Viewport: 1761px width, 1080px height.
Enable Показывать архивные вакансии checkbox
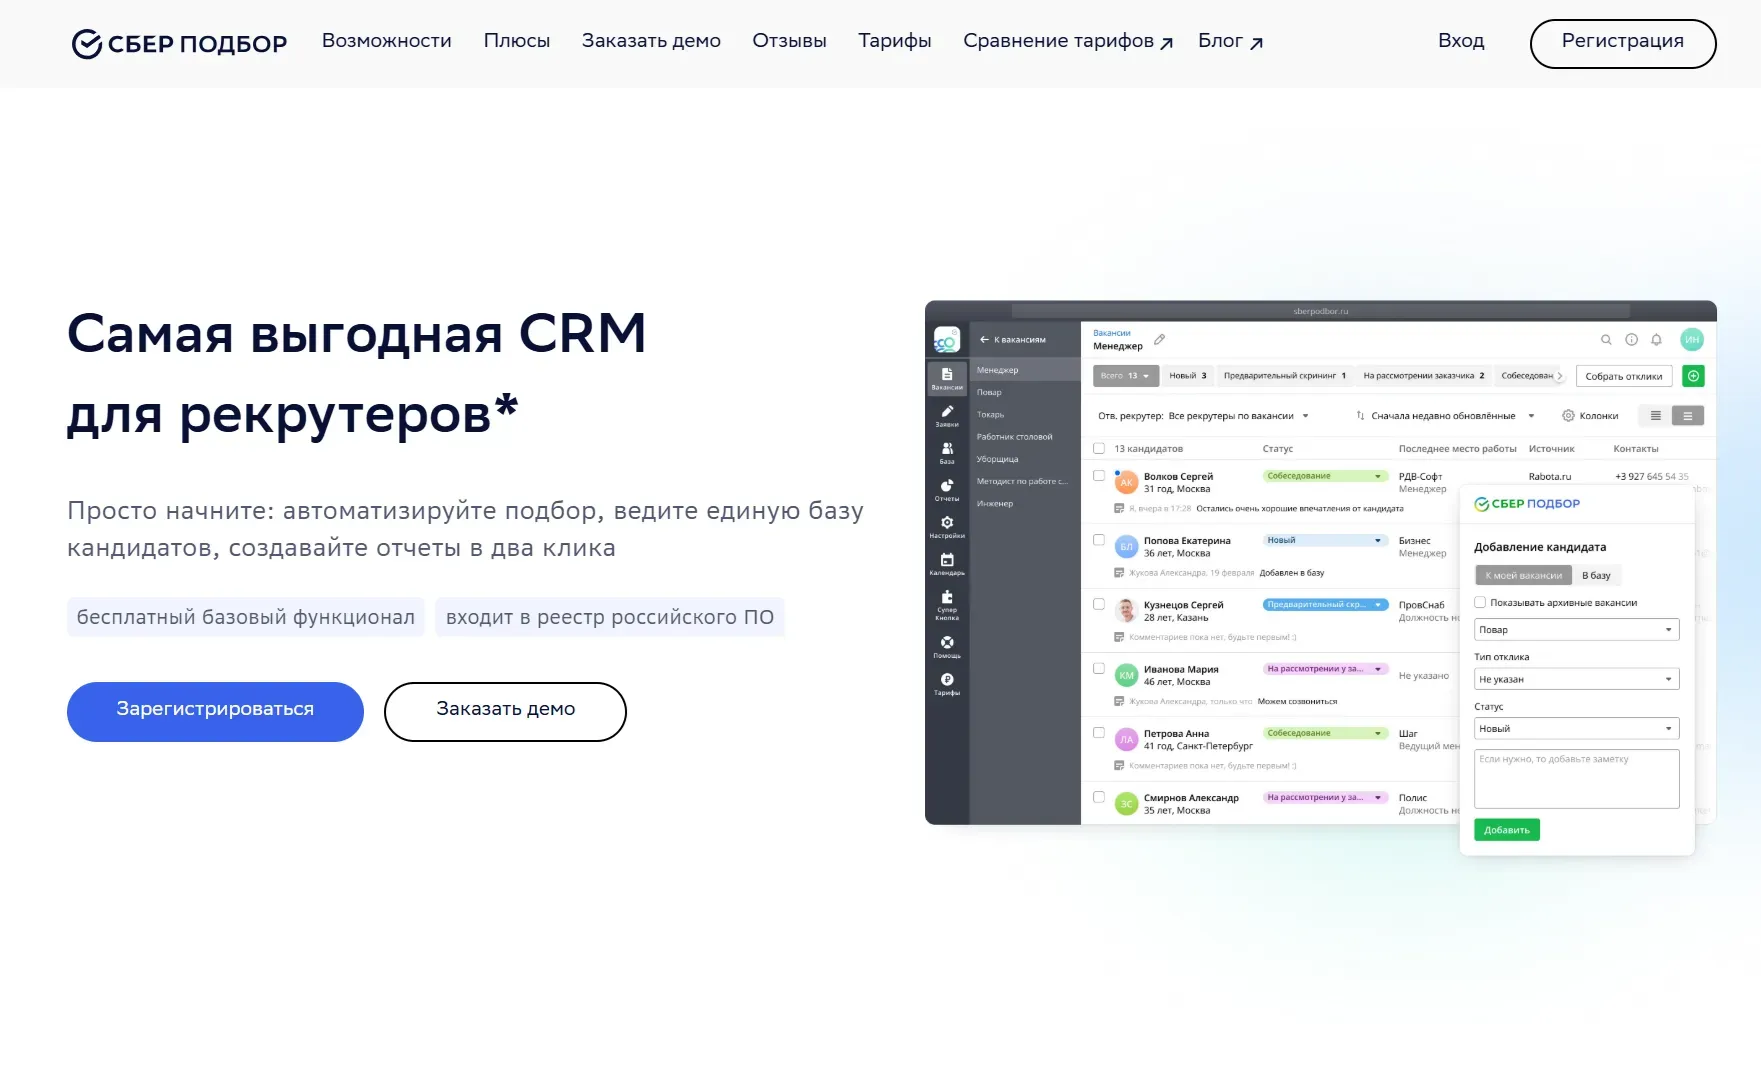pos(1480,602)
